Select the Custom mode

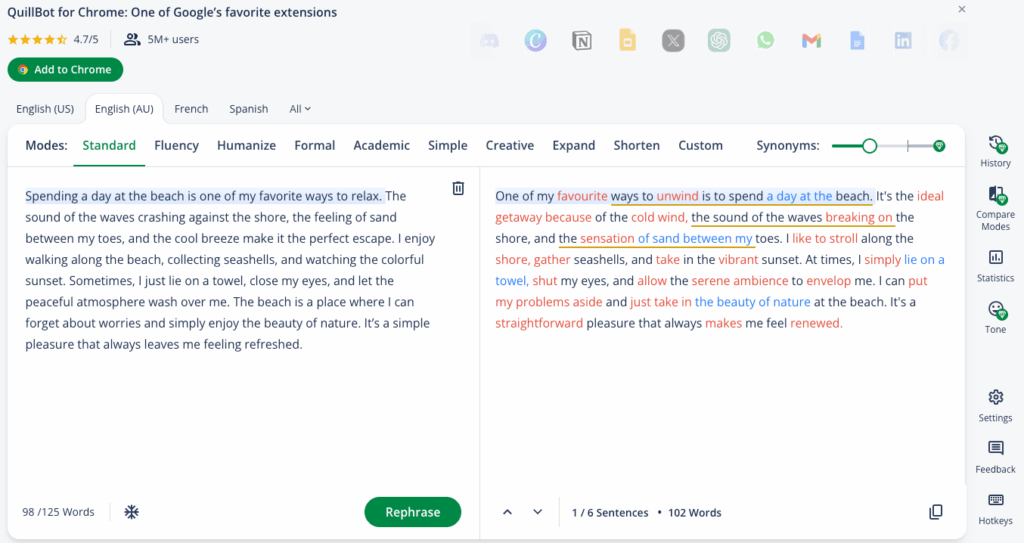click(700, 146)
